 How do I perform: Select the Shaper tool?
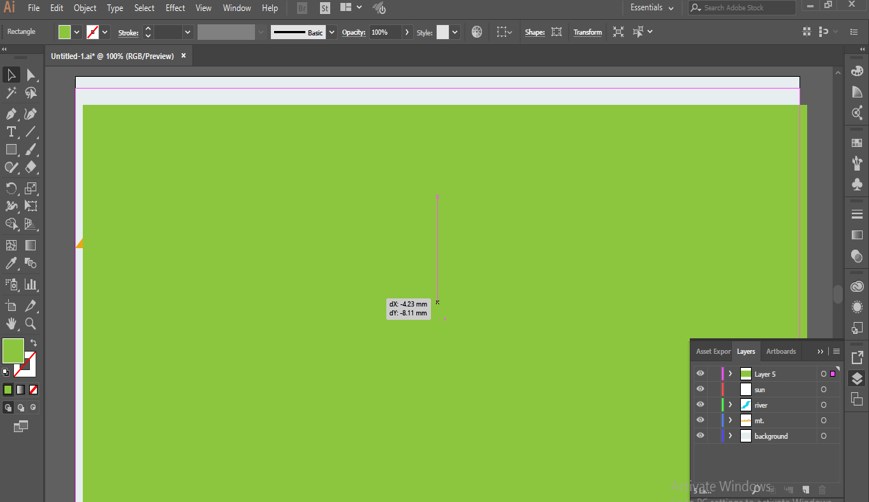coord(11,167)
